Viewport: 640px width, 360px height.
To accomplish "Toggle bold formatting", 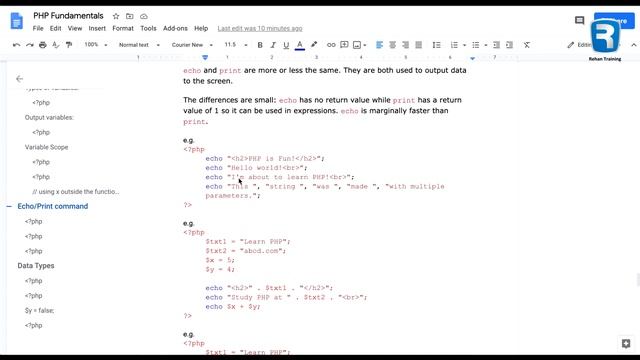I will [260, 45].
